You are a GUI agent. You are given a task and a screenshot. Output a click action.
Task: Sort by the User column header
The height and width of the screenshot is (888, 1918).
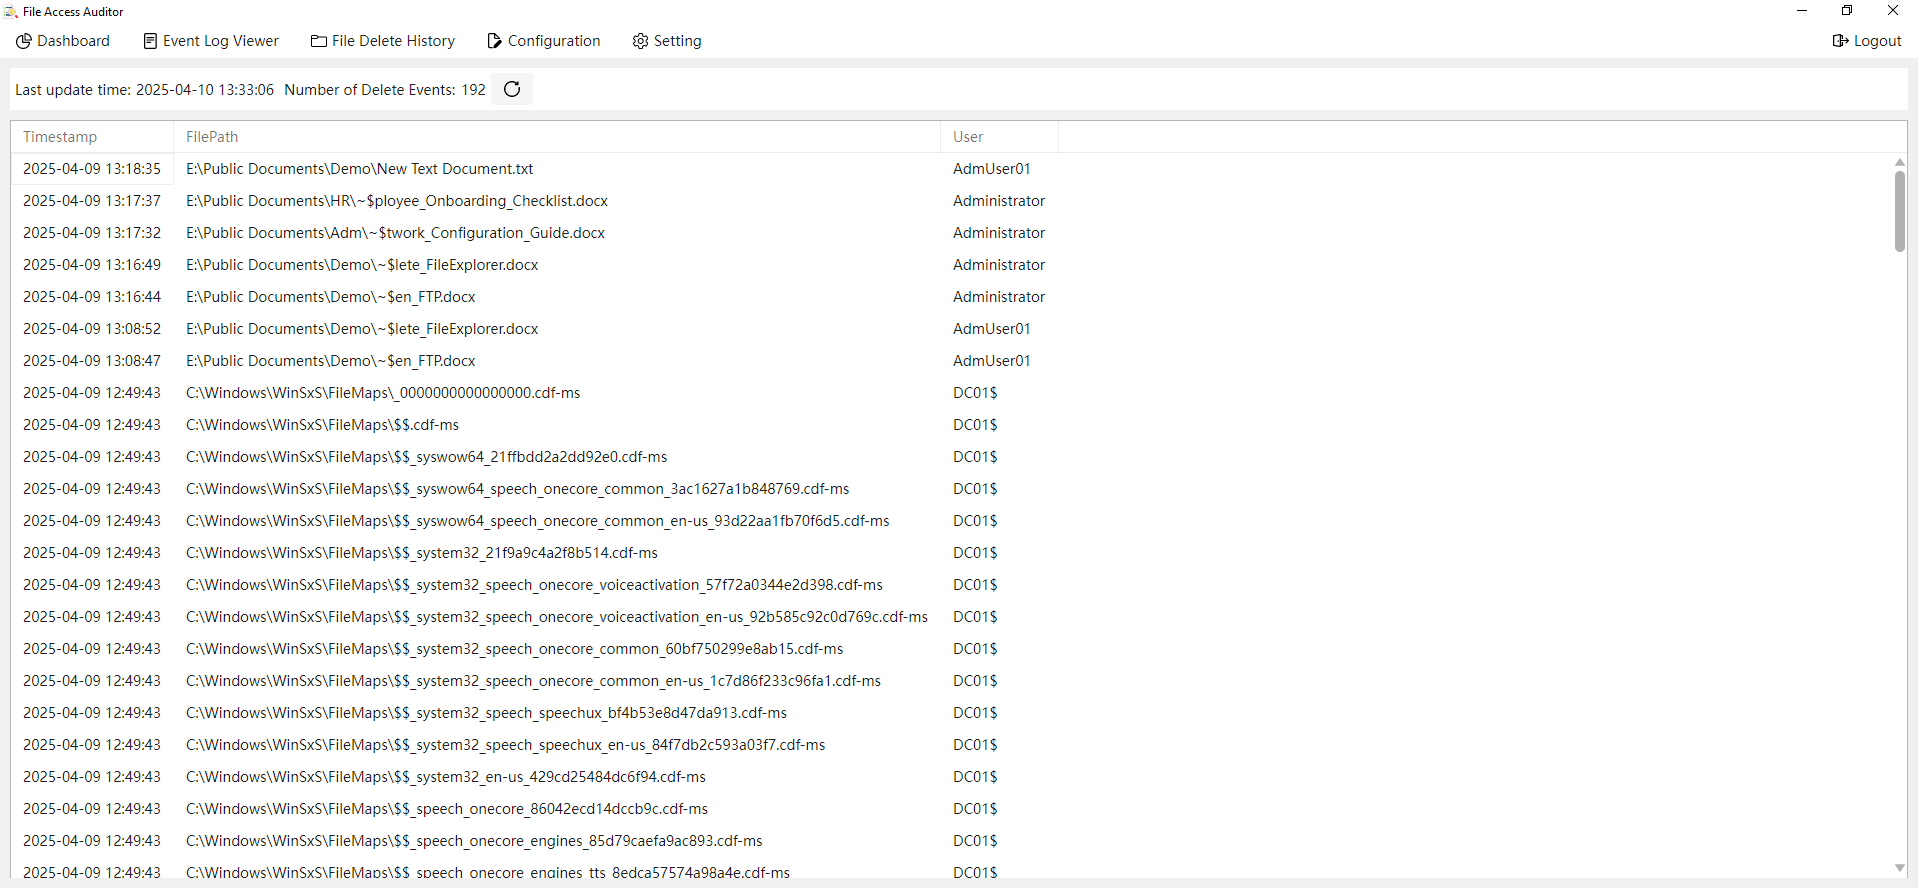968,137
